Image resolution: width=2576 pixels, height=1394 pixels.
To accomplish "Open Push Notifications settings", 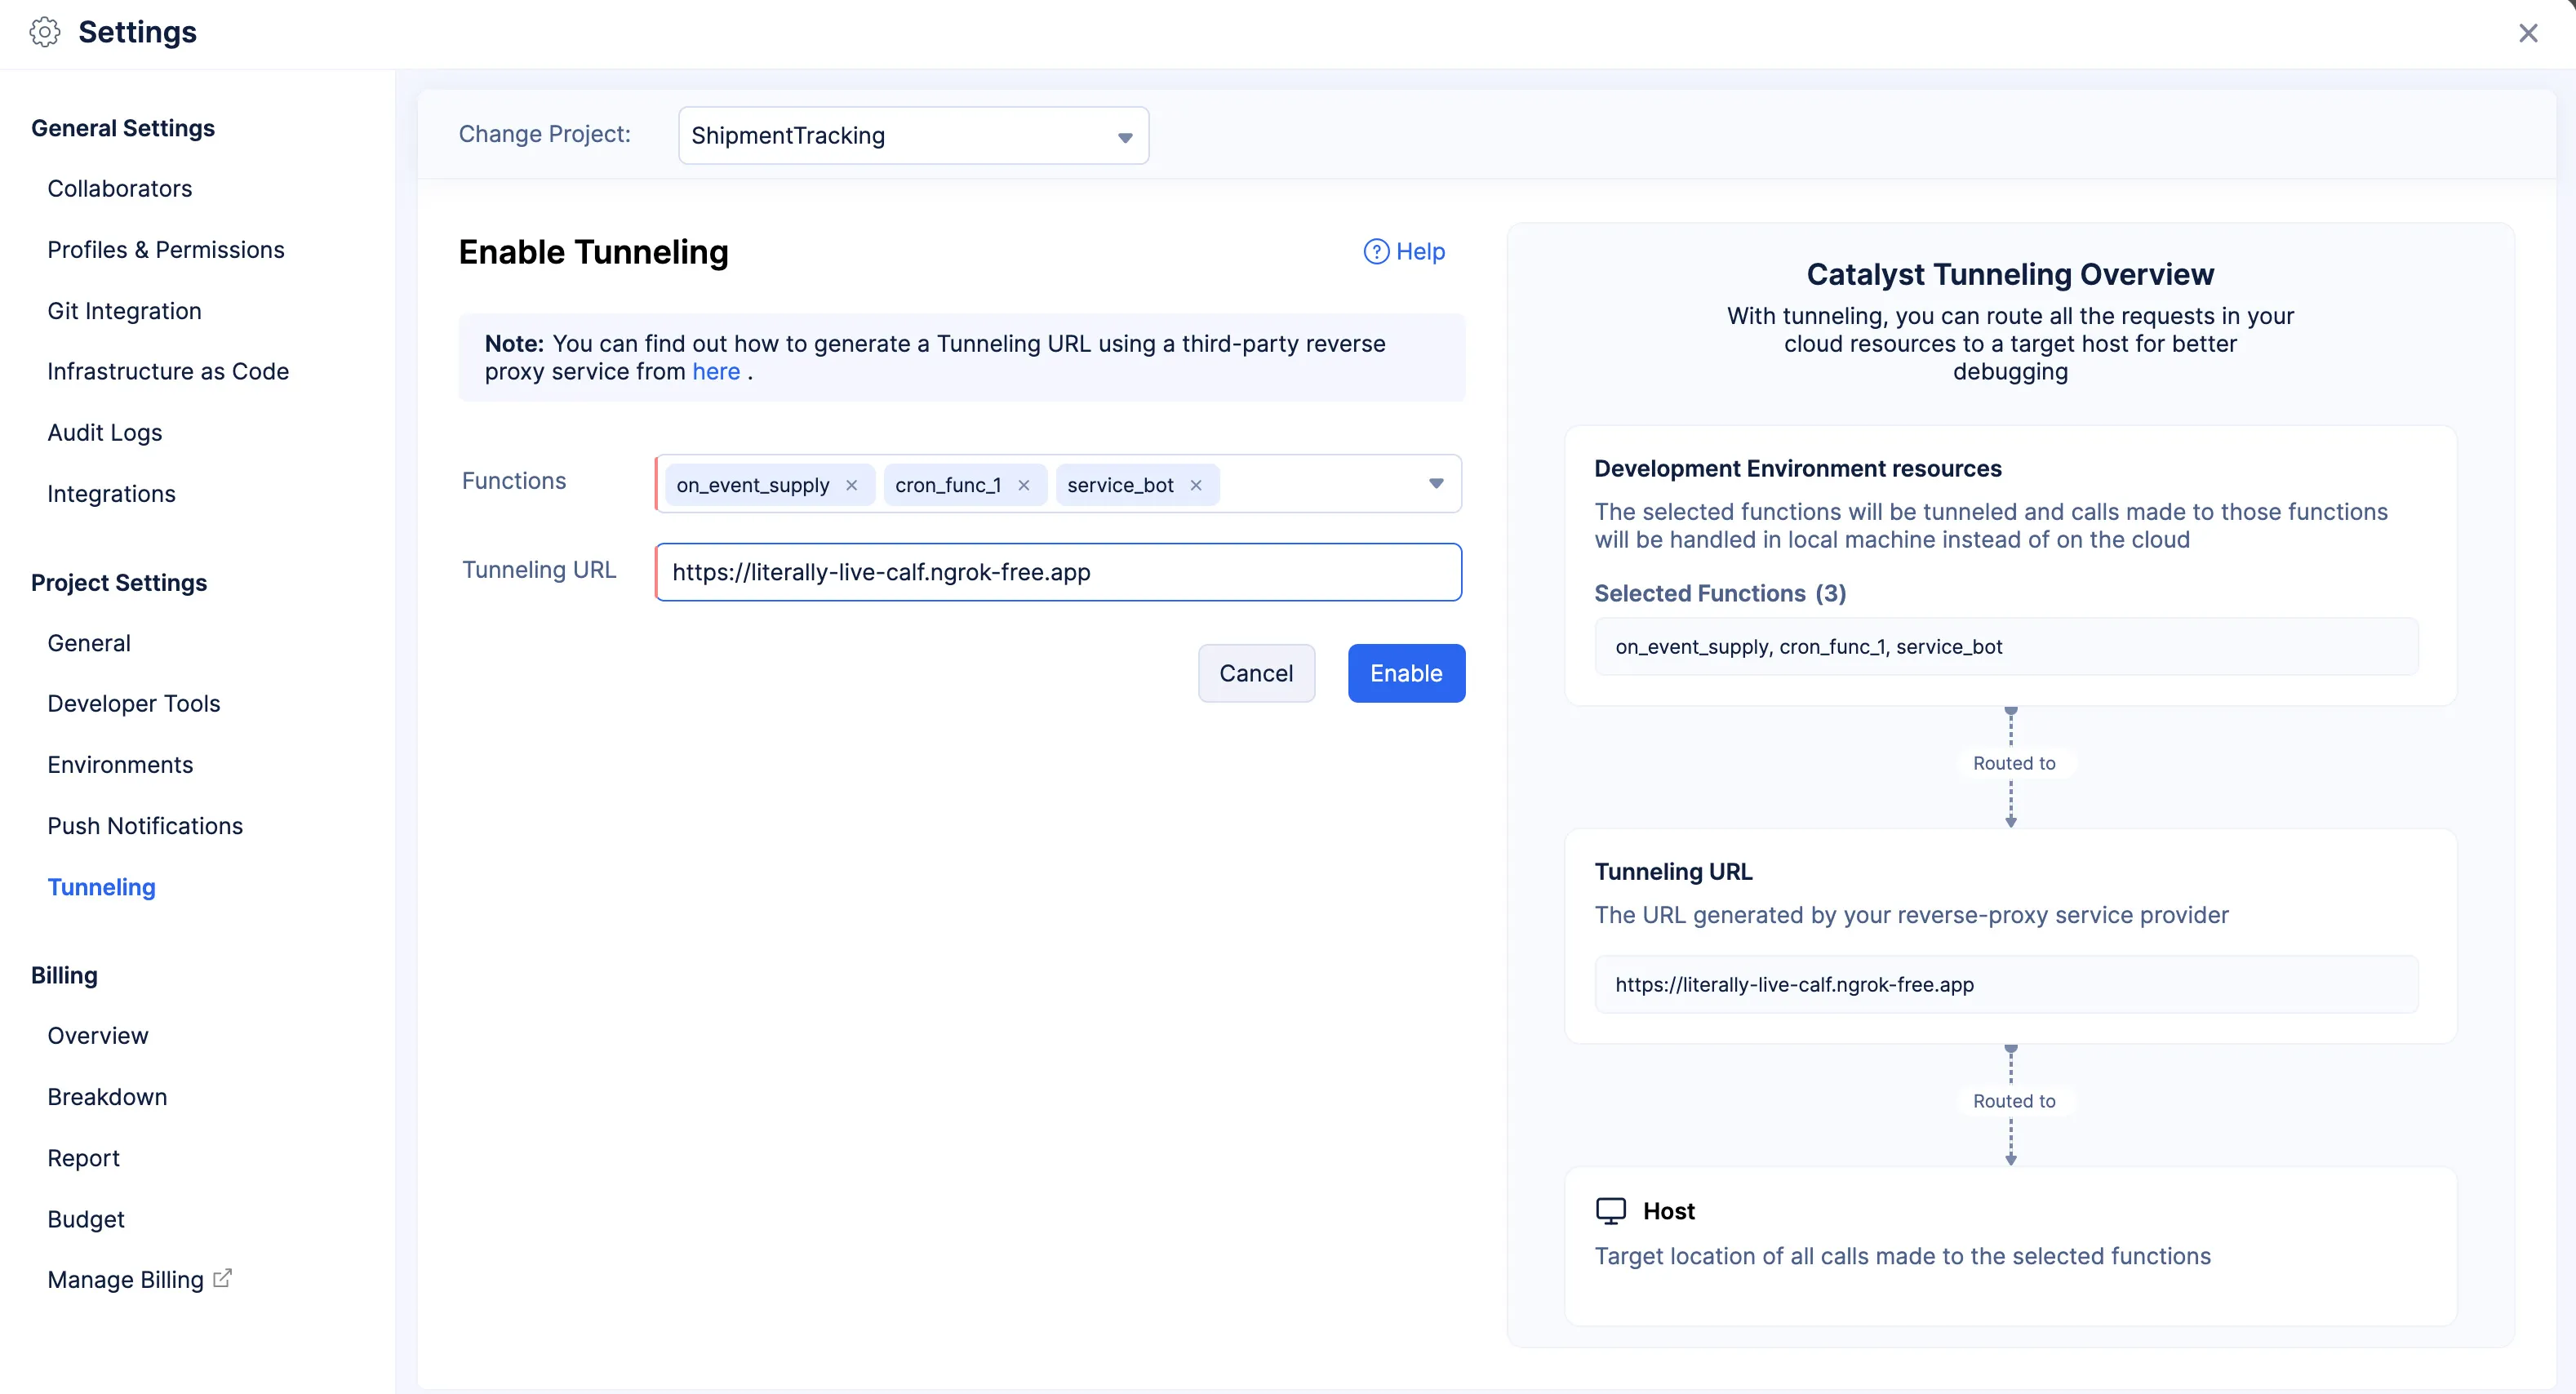I will 145,826.
